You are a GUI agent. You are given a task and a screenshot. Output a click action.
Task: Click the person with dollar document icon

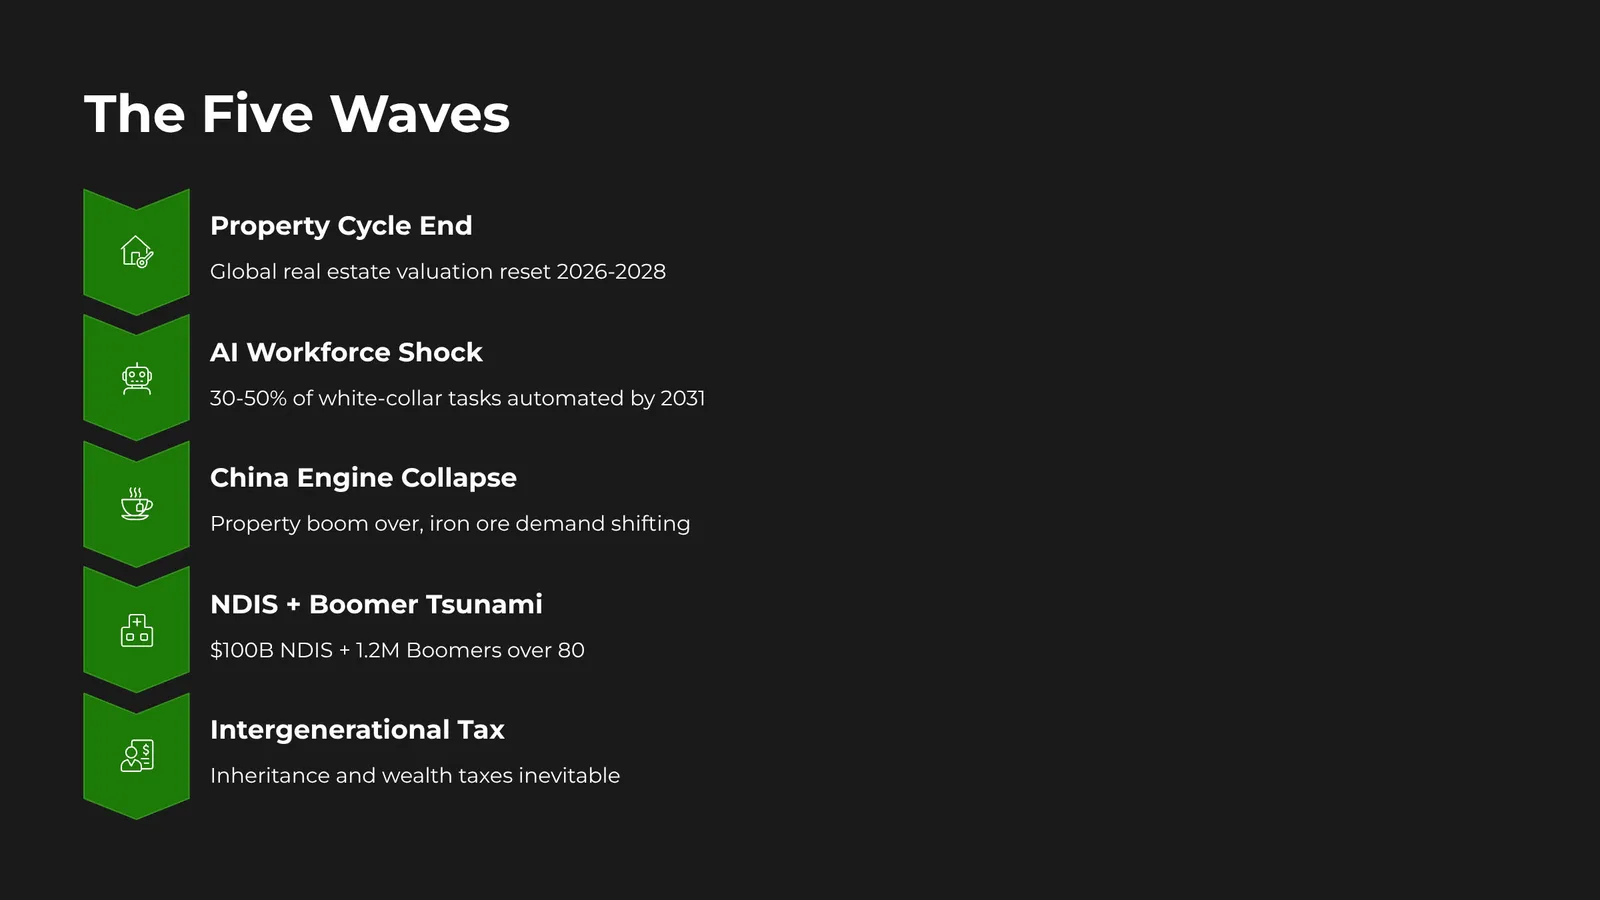point(137,756)
